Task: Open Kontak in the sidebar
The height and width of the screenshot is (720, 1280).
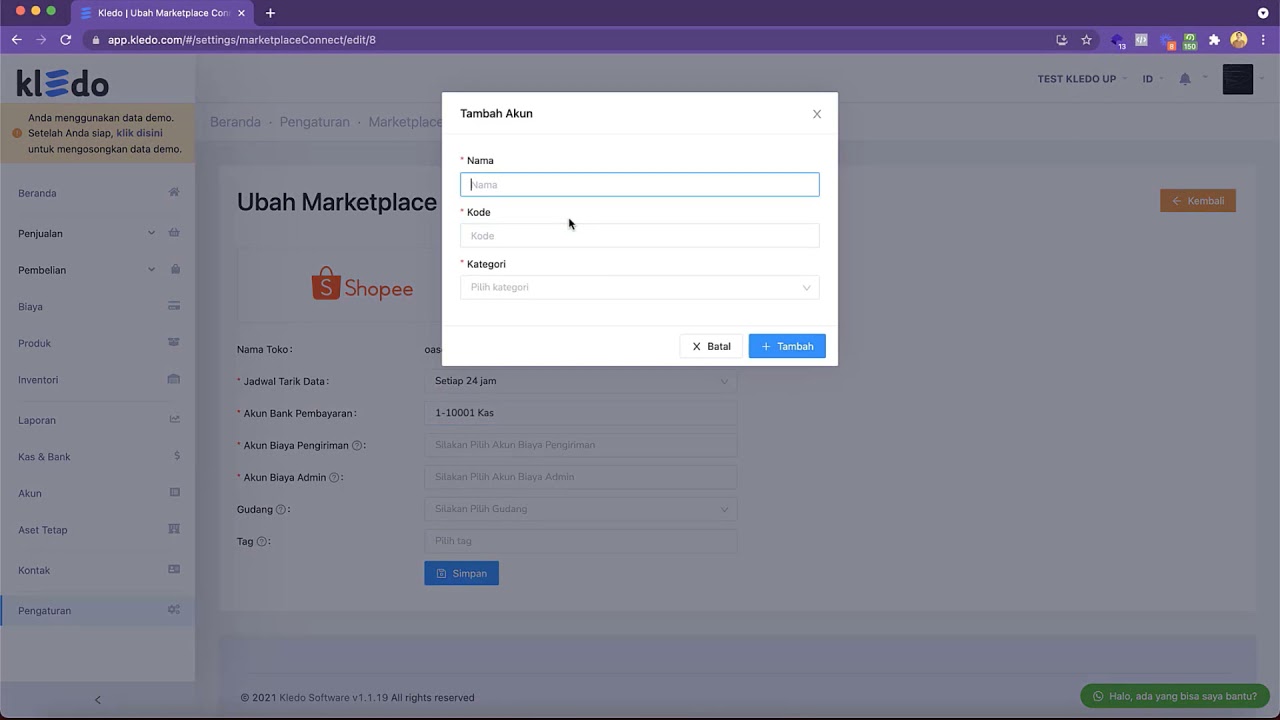Action: pos(34,570)
